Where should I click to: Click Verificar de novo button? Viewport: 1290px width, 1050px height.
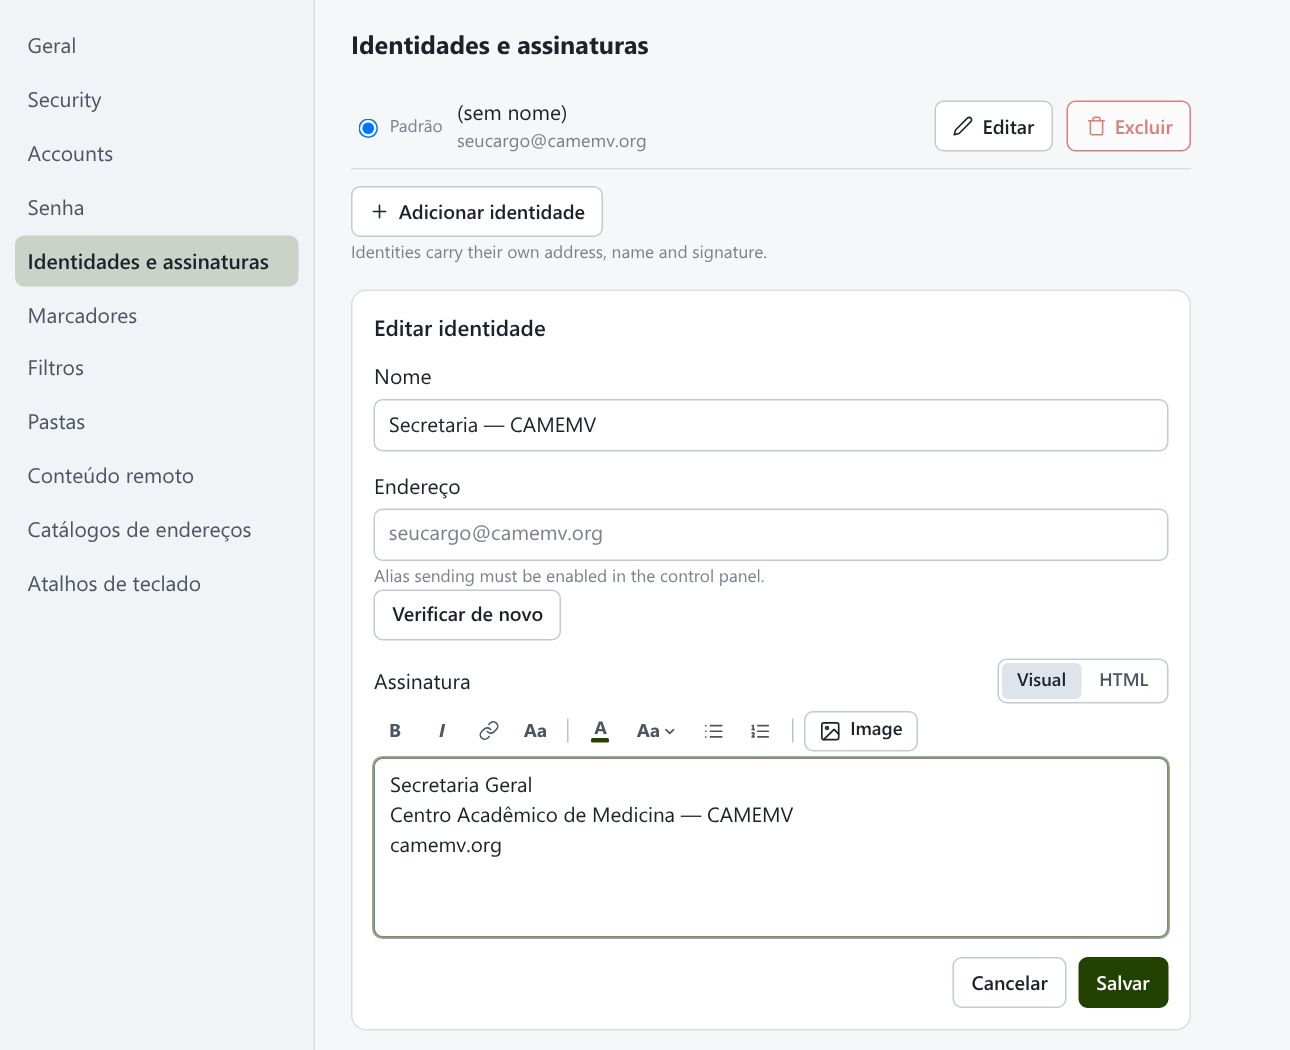pyautogui.click(x=467, y=615)
